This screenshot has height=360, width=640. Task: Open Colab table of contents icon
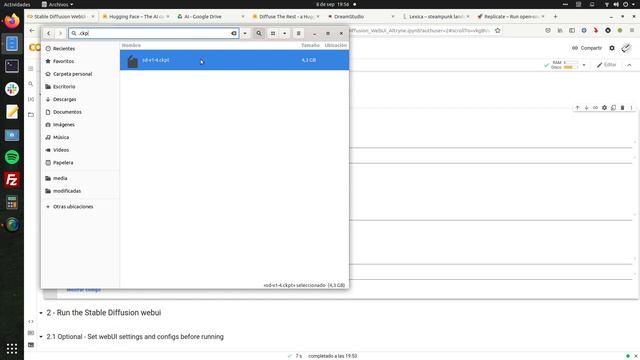pos(31,69)
